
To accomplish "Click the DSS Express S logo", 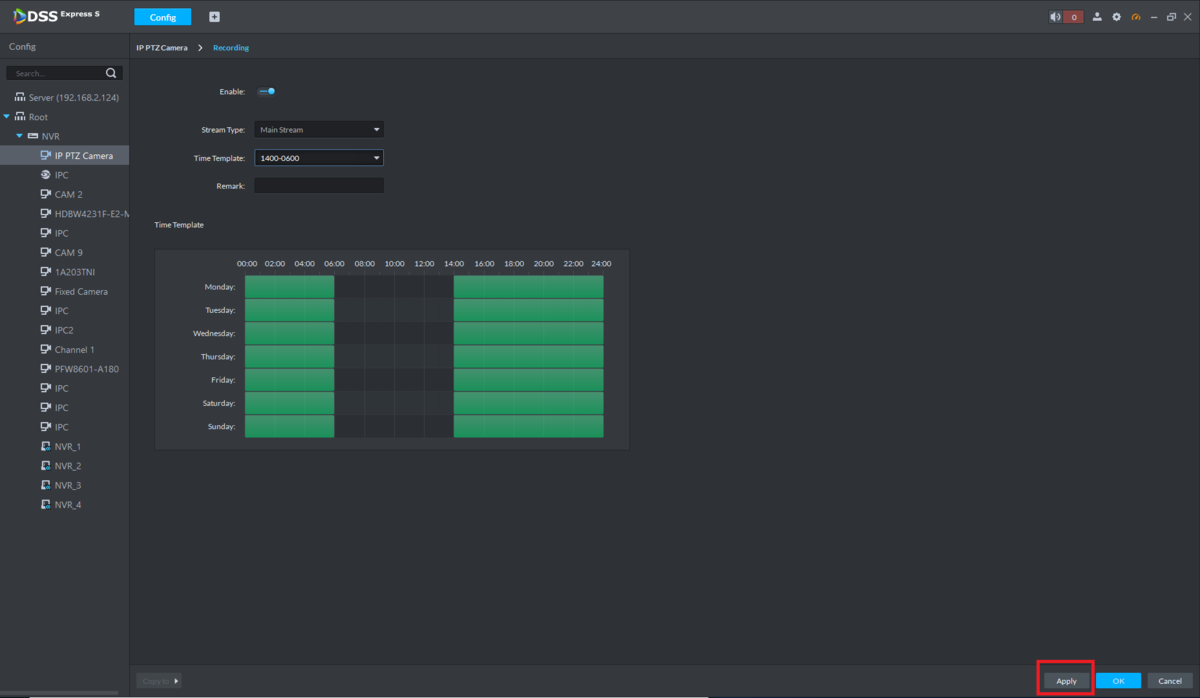I will 56,16.
